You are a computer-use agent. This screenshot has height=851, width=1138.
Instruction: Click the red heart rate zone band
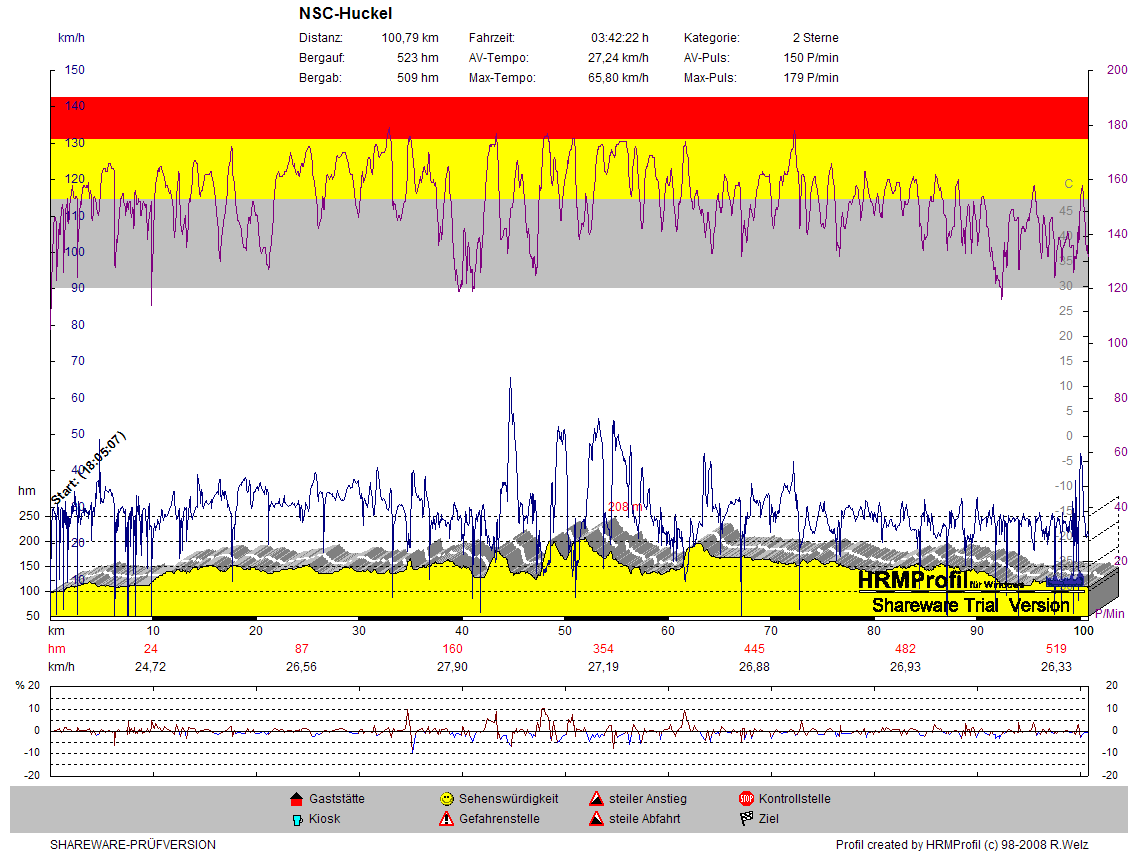pyautogui.click(x=568, y=117)
